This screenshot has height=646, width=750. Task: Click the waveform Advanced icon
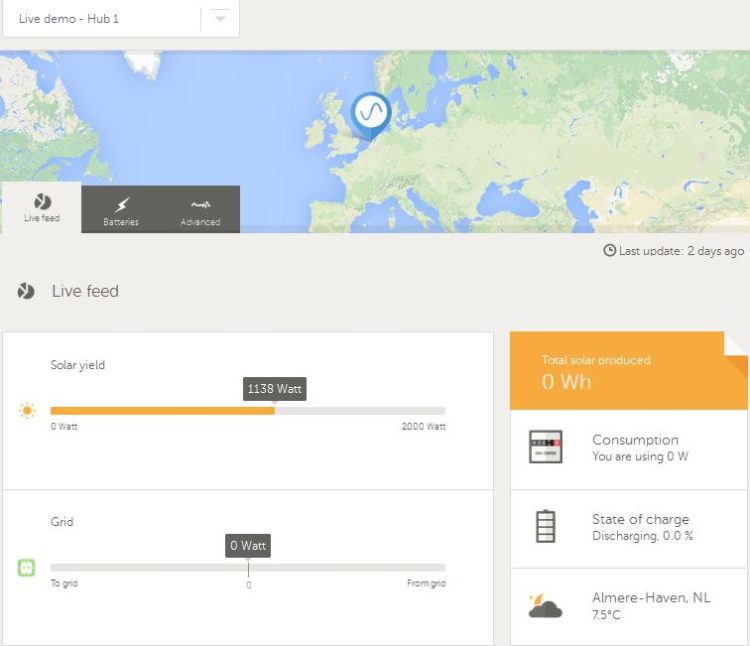200,205
